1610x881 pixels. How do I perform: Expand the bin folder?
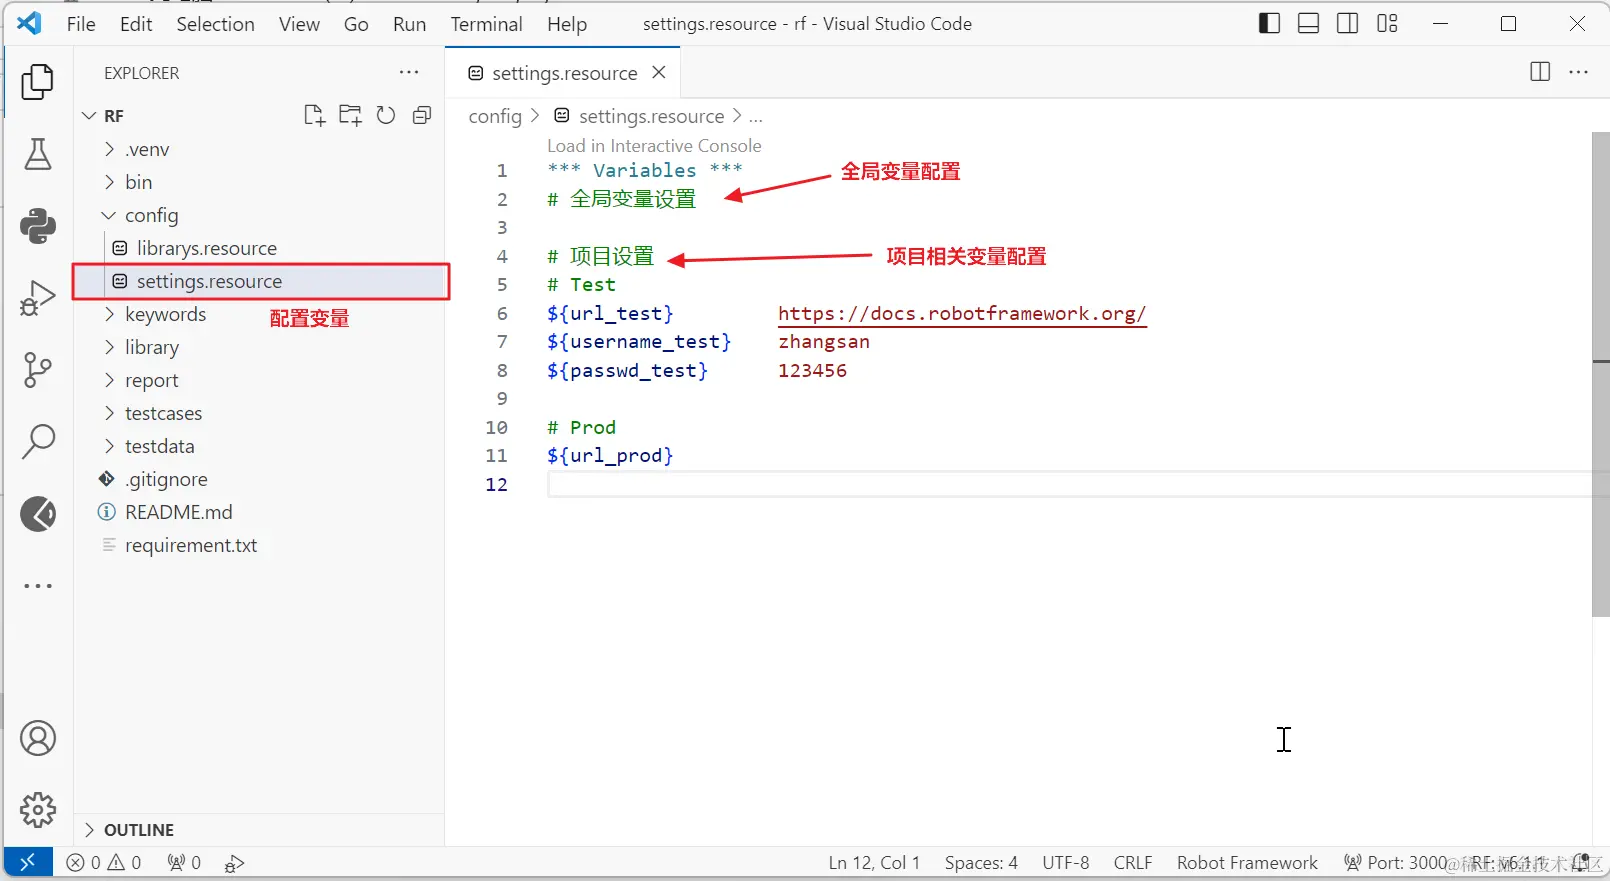(x=260, y=182)
